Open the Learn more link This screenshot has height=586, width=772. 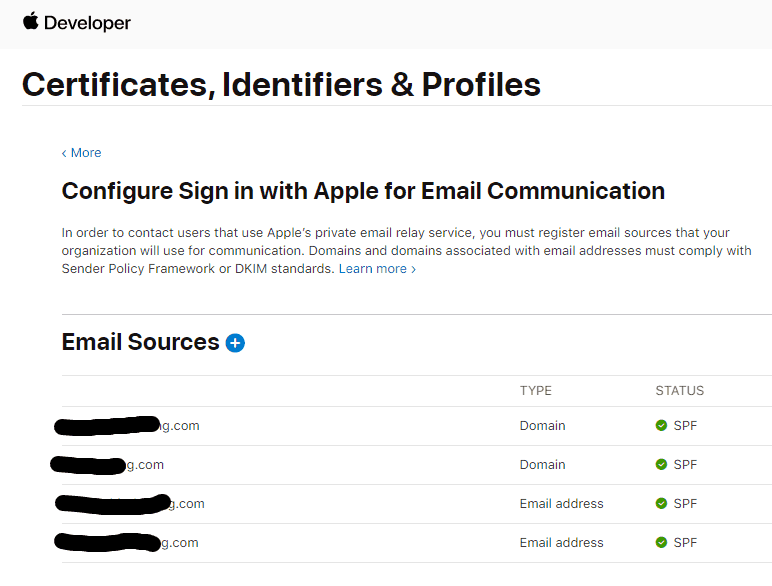coord(377,269)
